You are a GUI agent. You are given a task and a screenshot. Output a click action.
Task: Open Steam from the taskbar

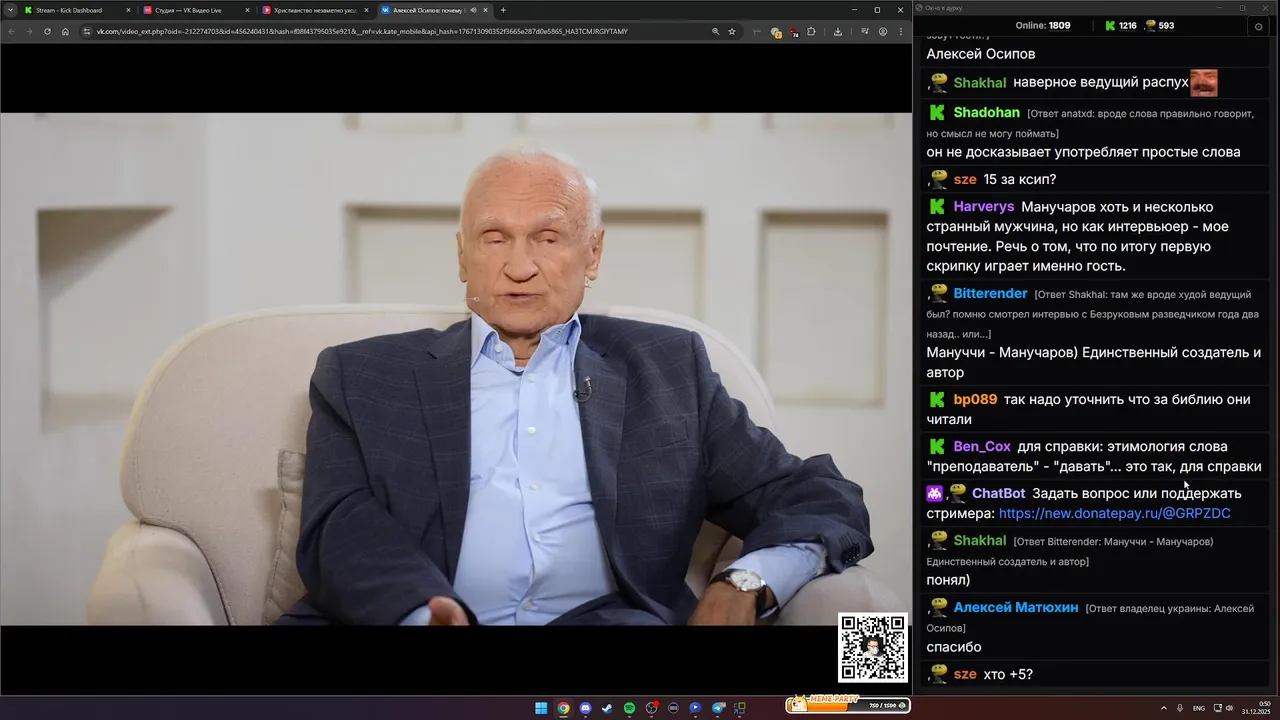(607, 708)
